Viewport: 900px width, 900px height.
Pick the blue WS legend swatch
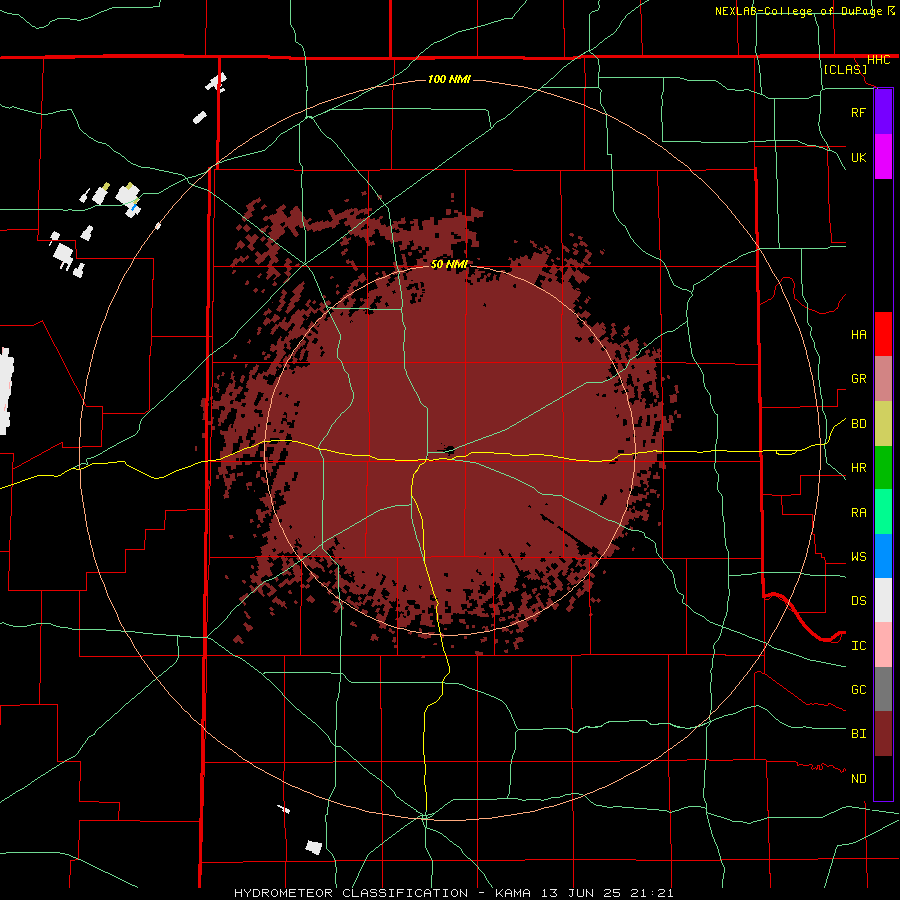pos(883,556)
